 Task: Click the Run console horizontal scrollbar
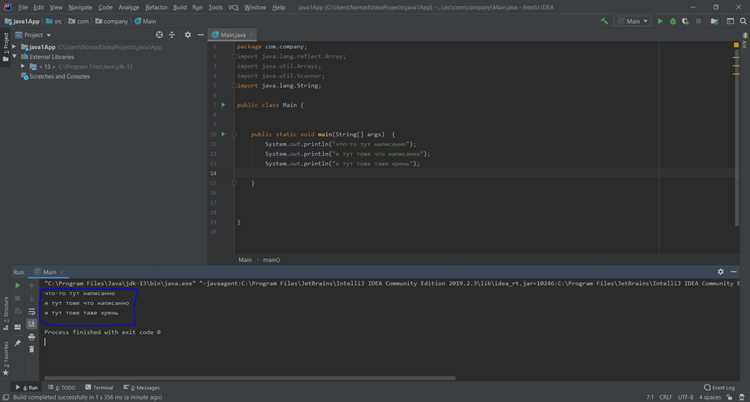coord(250,378)
